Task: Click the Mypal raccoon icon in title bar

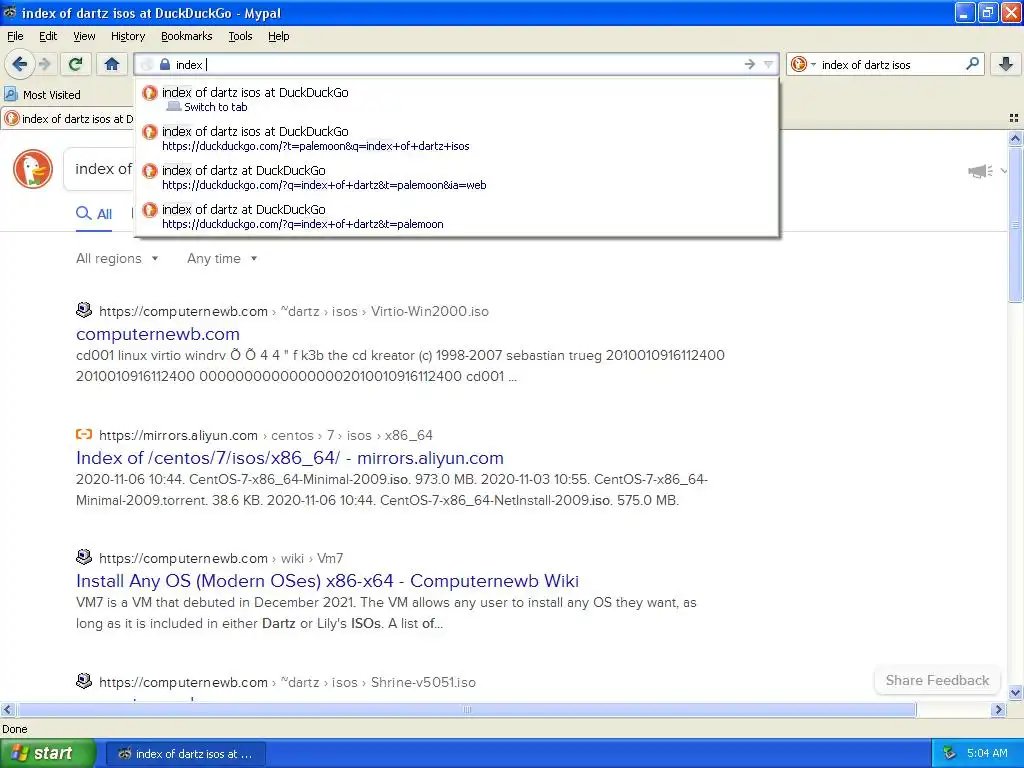Action: tap(10, 12)
